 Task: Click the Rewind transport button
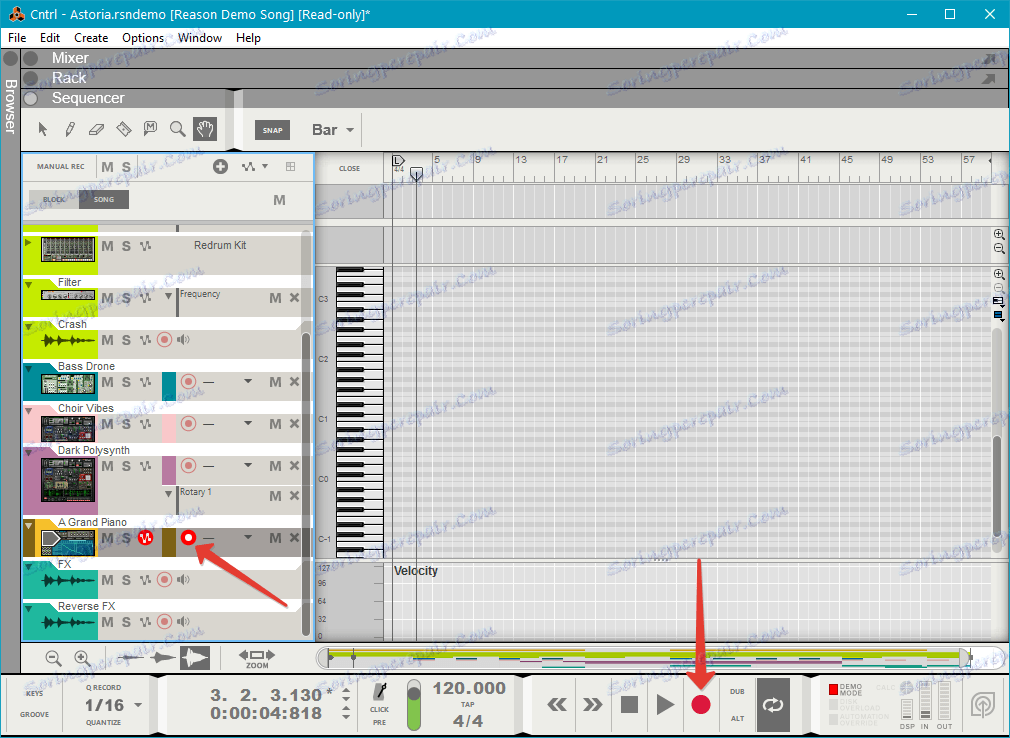point(557,705)
